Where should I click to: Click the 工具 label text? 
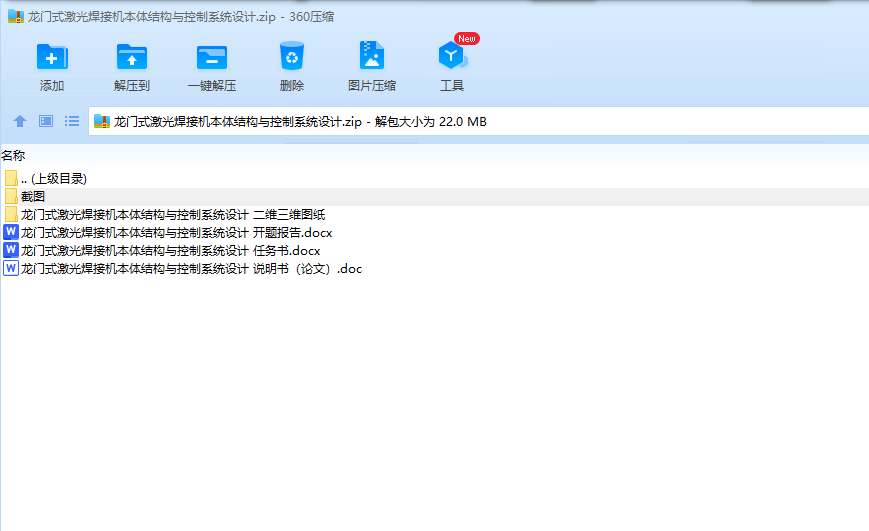(x=452, y=85)
